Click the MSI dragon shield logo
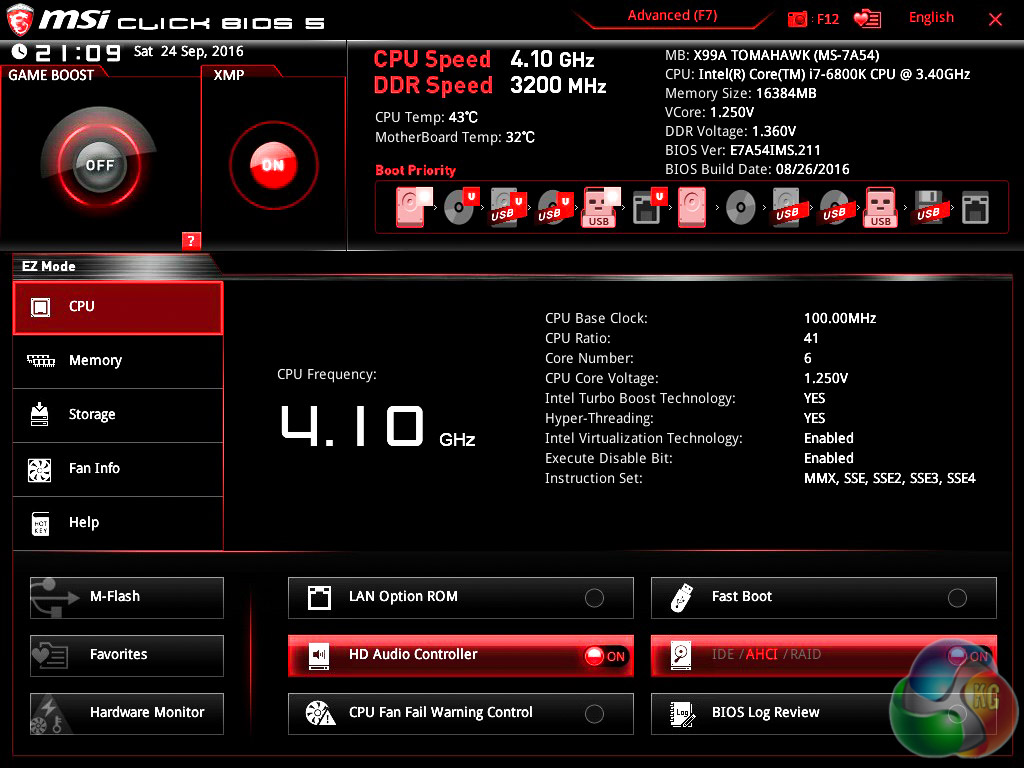 pyautogui.click(x=20, y=20)
